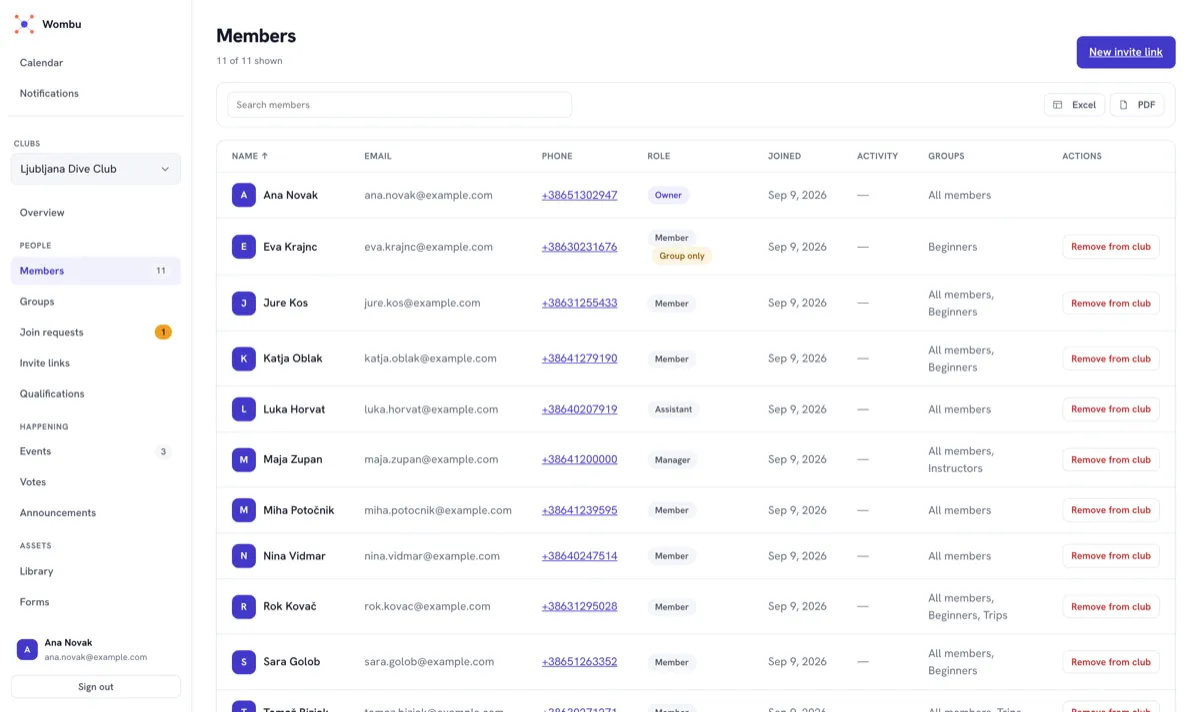The height and width of the screenshot is (712, 1200).
Task: Create a New invite link
Action: (x=1126, y=52)
